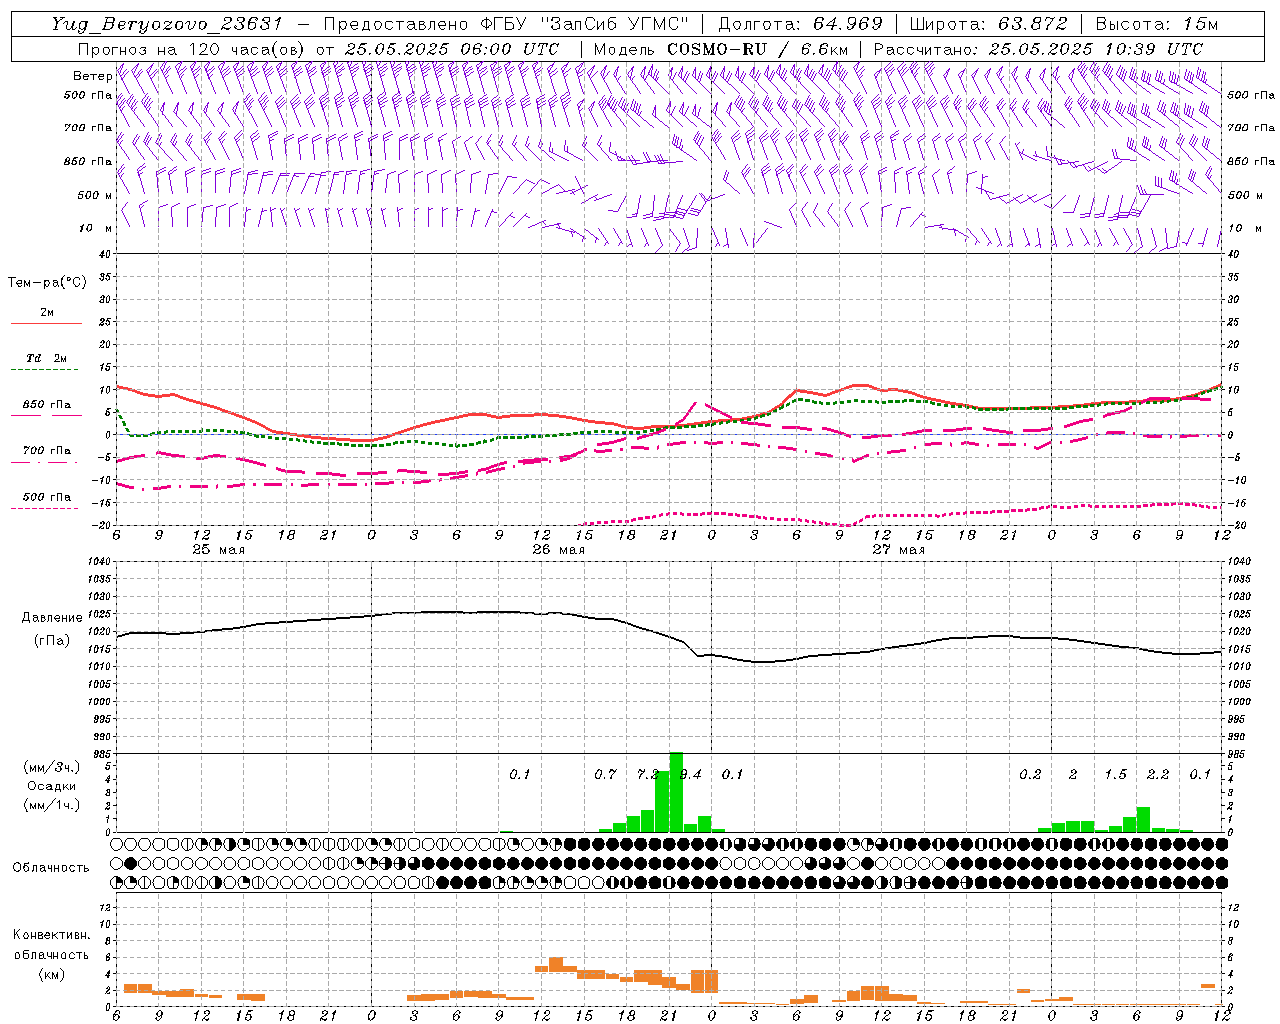Click the Тем-ра(°C) axis label
Image resolution: width=1280 pixels, height=1024 pixels.
coord(47,283)
